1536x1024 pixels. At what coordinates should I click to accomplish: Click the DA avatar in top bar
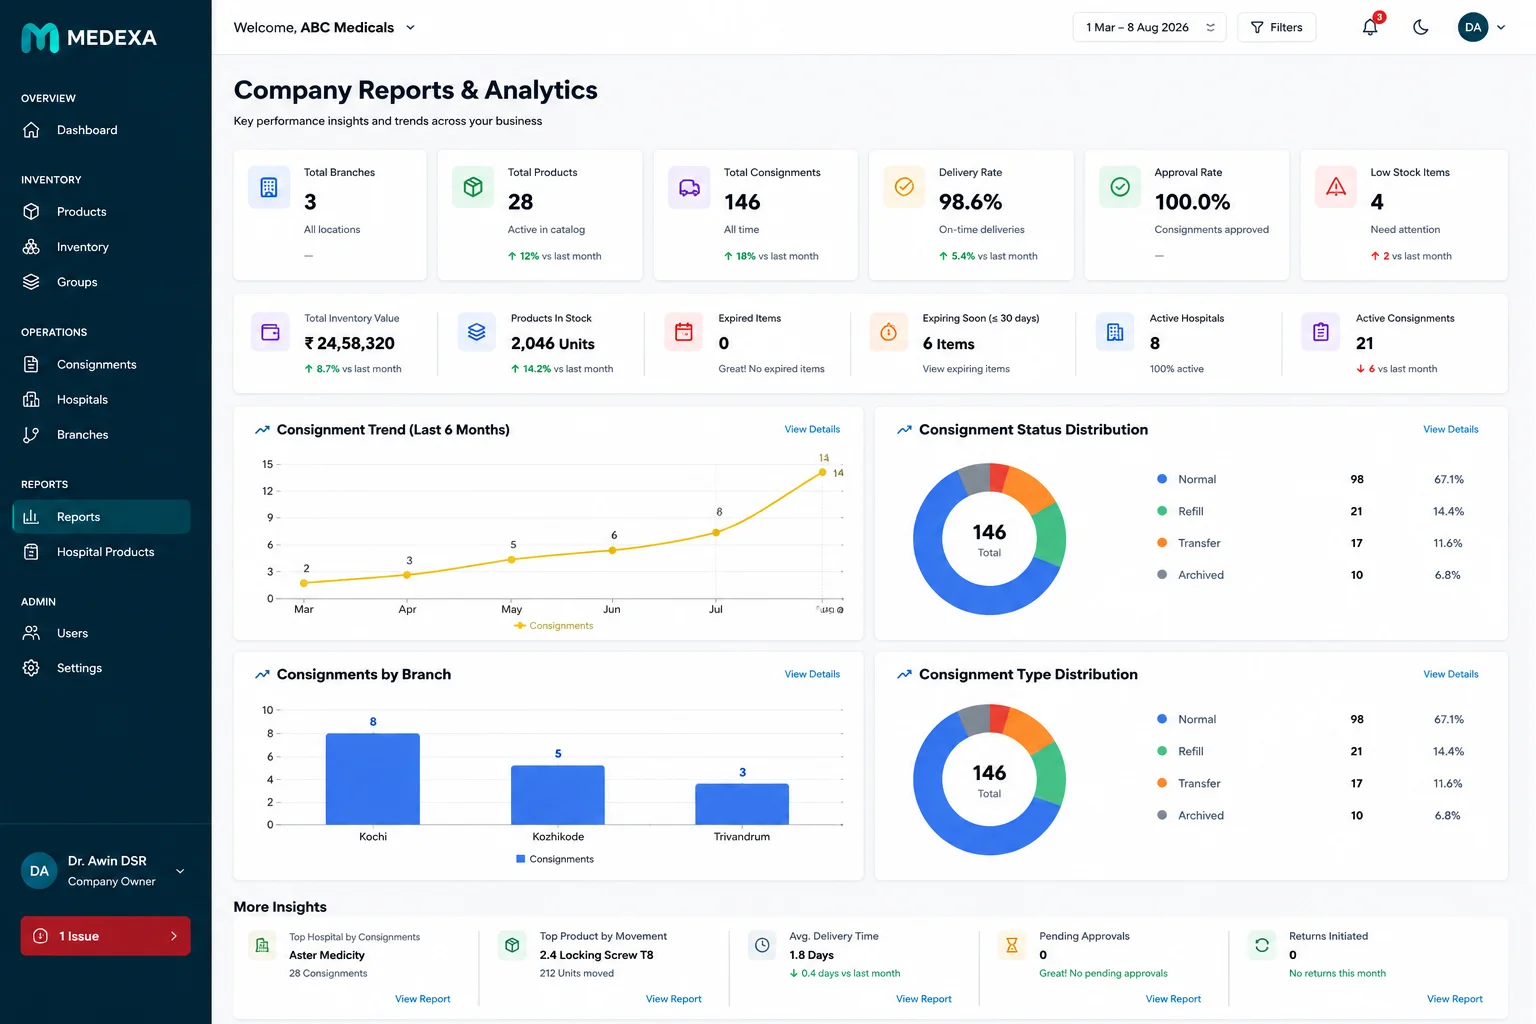tap(1473, 27)
